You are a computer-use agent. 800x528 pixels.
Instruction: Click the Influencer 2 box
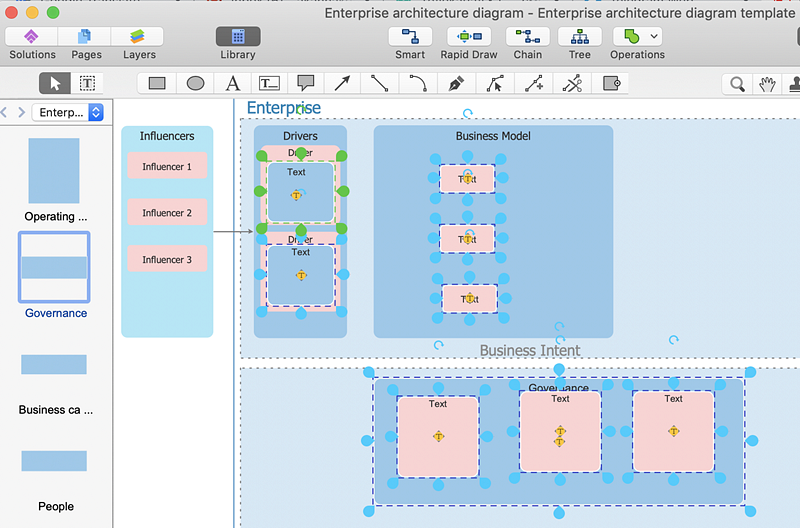point(167,213)
